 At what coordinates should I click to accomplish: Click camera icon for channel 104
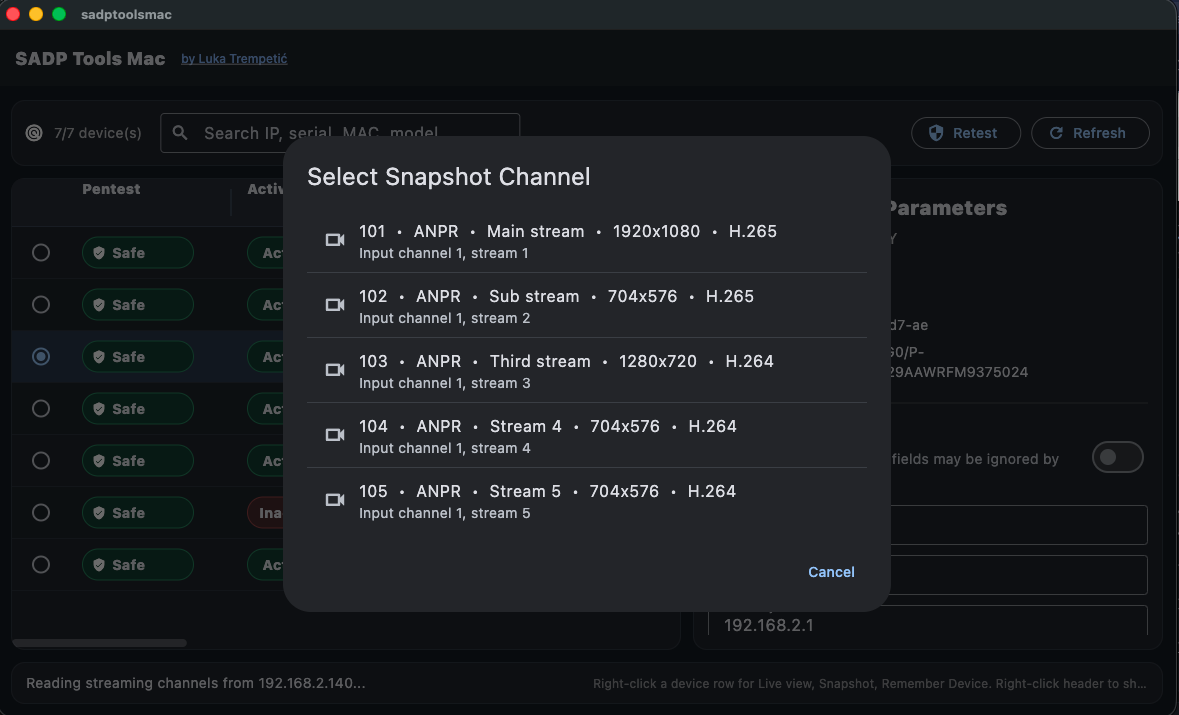coord(335,435)
